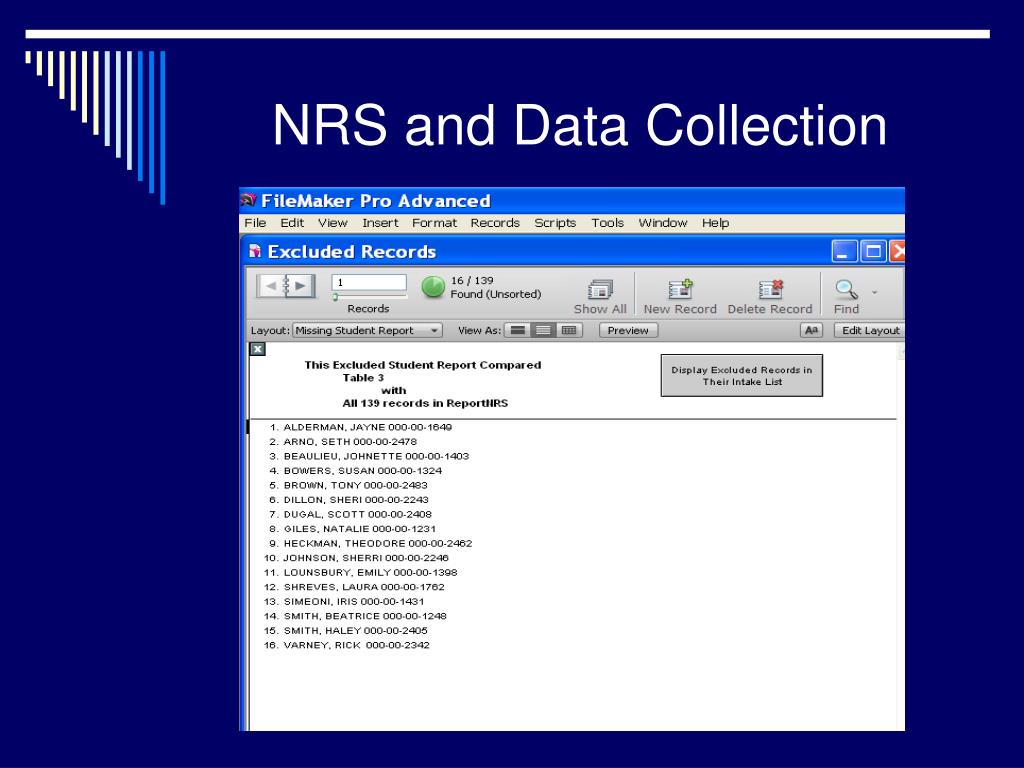Open the Records menu
This screenshot has height=768, width=1024.
[495, 223]
